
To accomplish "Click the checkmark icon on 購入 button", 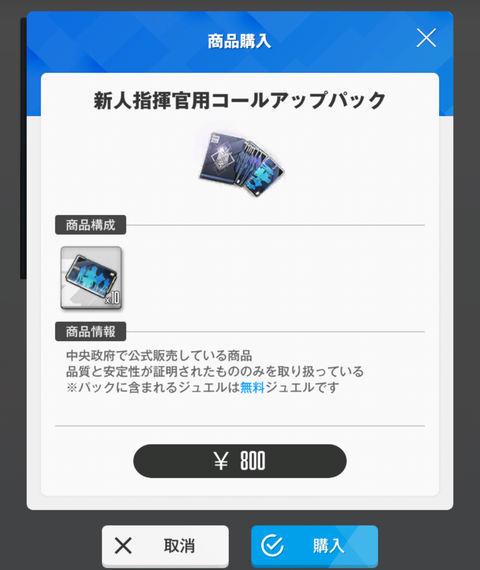I will click(272, 546).
